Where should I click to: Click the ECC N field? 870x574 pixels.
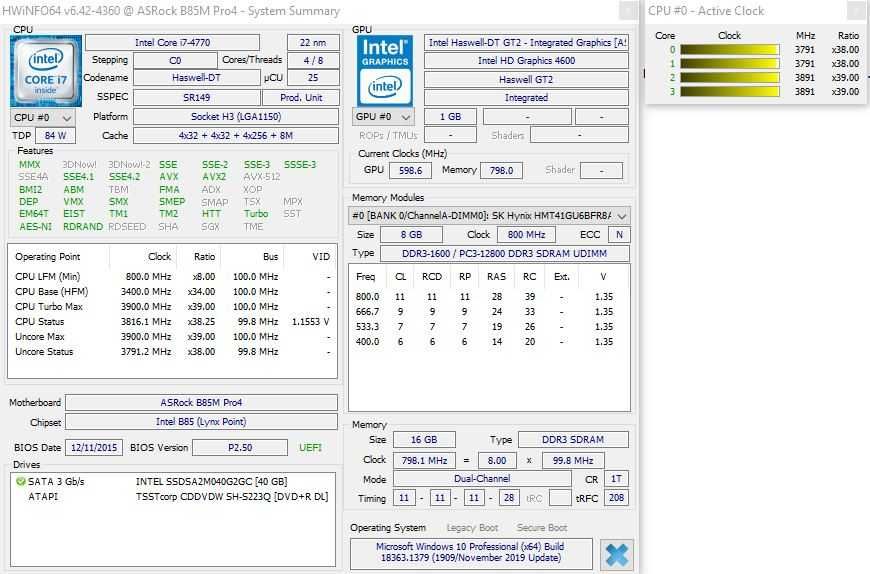(x=619, y=235)
